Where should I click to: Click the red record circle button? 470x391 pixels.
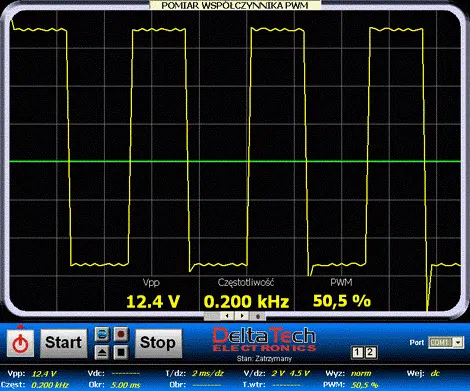point(121,334)
